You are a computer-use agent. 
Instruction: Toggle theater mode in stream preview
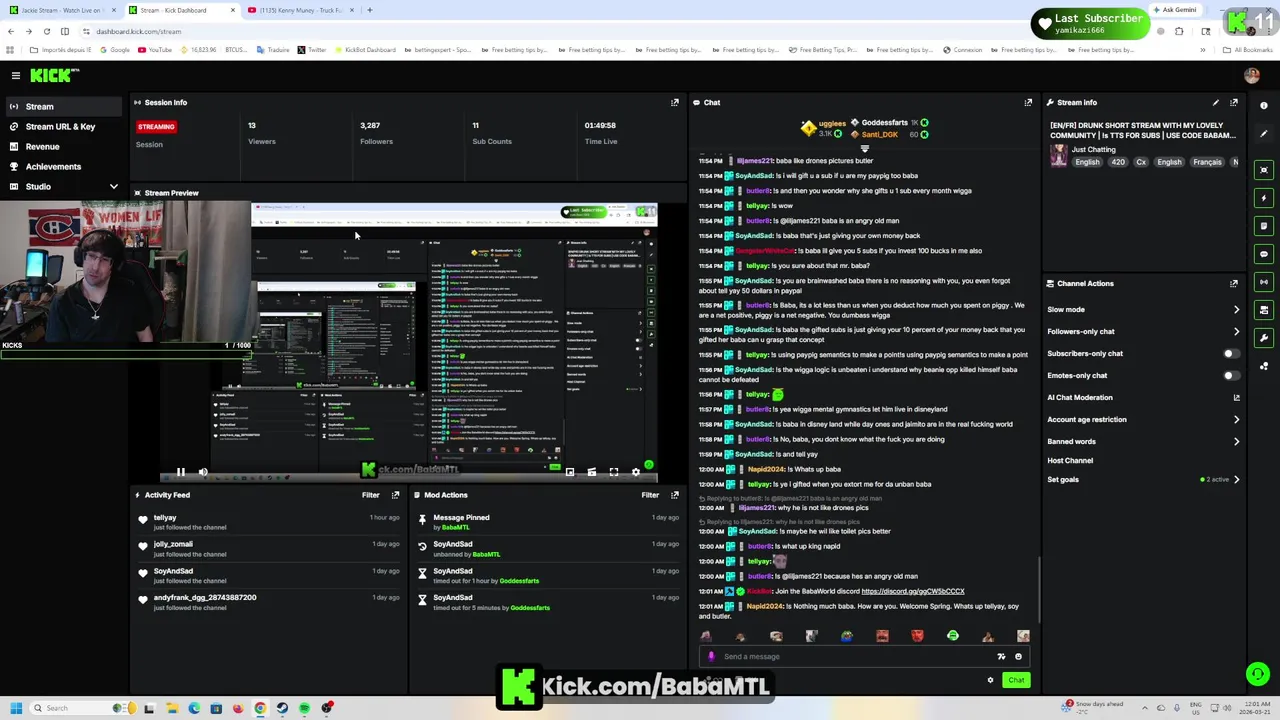pyautogui.click(x=592, y=472)
